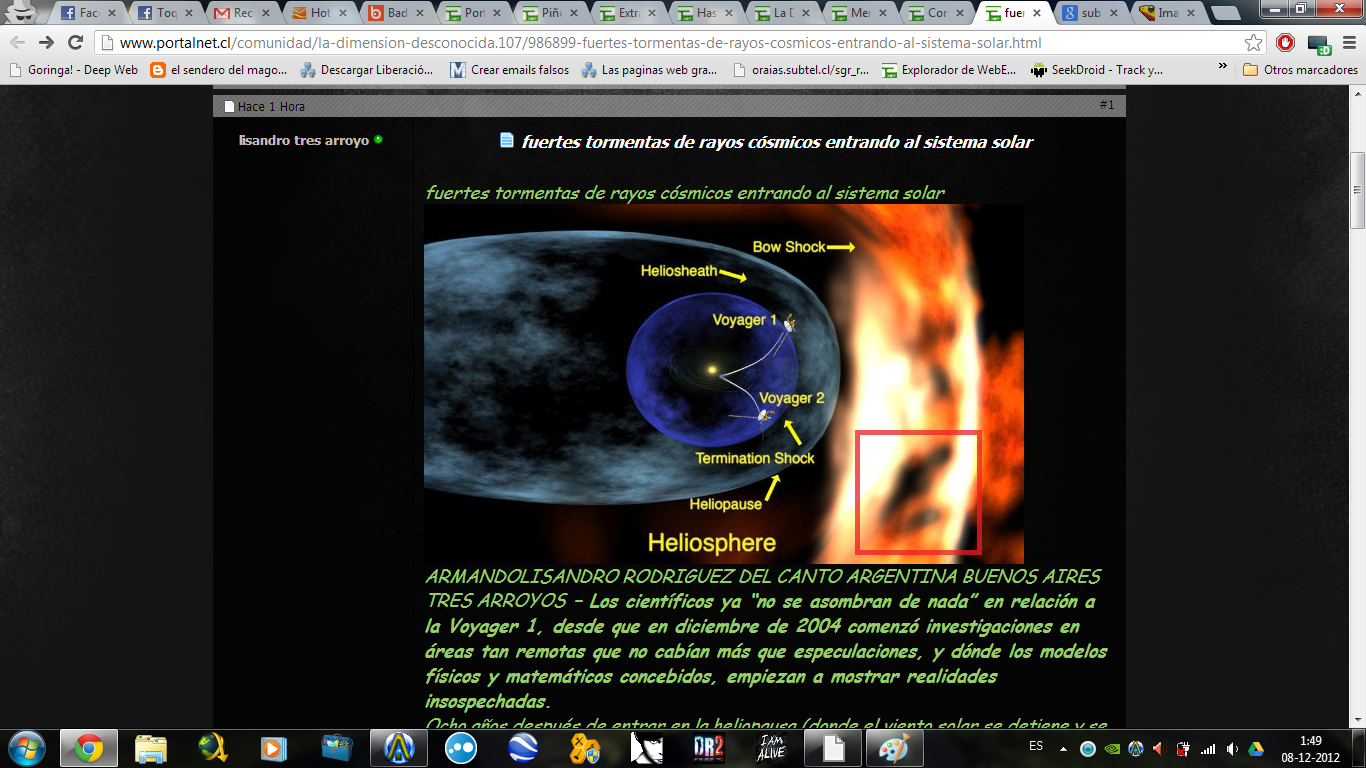Open the oraias.subtel.cl/sgr_r bookmark
The height and width of the screenshot is (768, 1366).
(801, 70)
